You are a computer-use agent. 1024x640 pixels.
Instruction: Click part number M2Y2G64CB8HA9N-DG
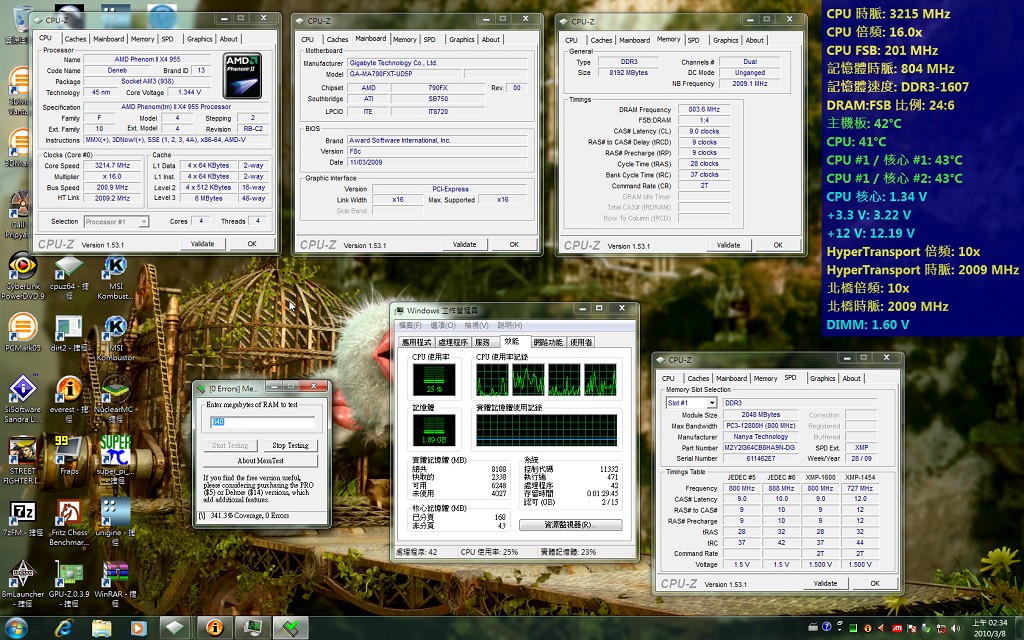point(760,448)
